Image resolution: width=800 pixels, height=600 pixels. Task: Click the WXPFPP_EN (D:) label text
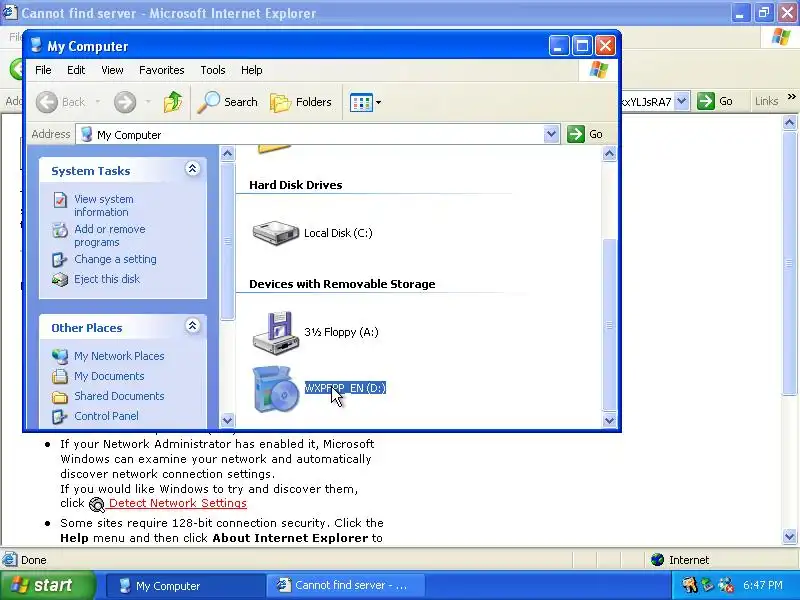pos(345,388)
